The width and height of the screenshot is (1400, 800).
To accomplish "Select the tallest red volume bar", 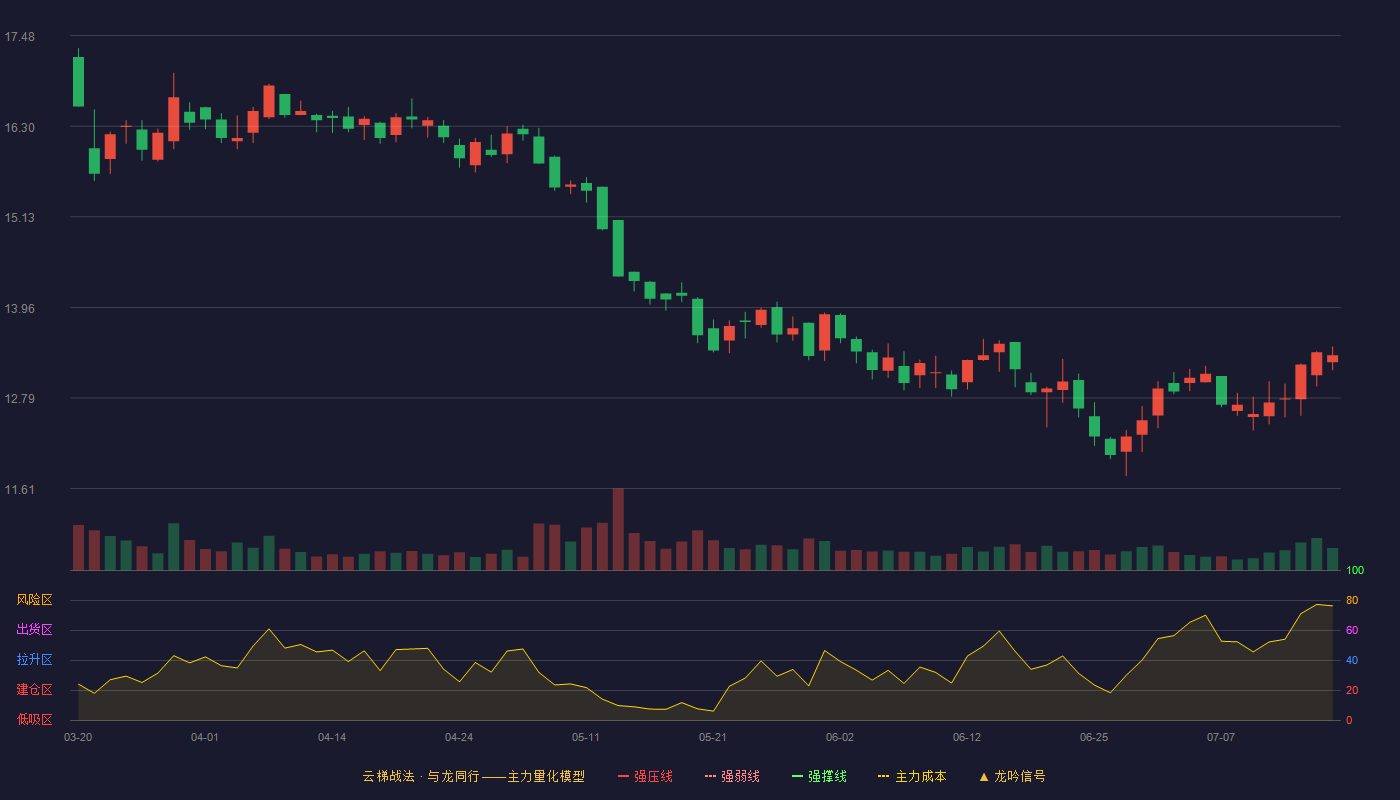I will point(618,530).
